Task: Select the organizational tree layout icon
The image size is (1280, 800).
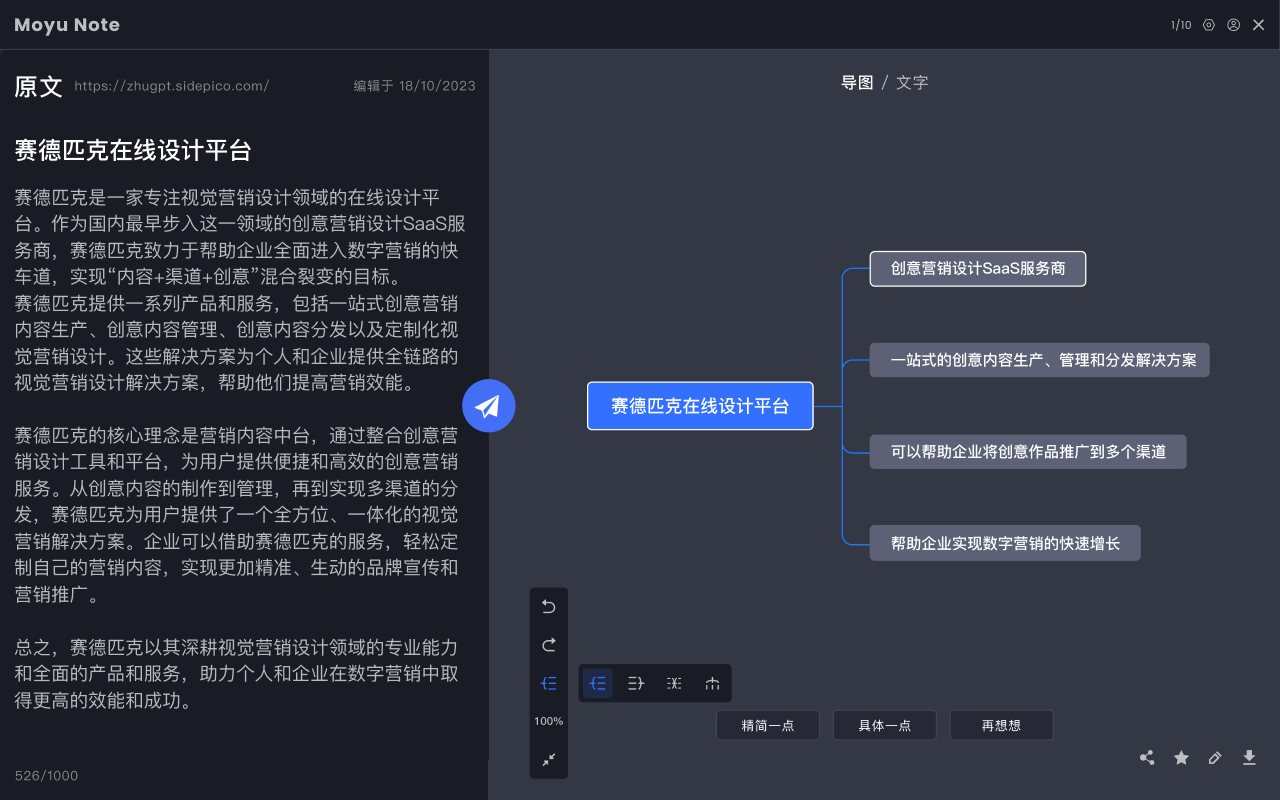Action: [x=712, y=683]
